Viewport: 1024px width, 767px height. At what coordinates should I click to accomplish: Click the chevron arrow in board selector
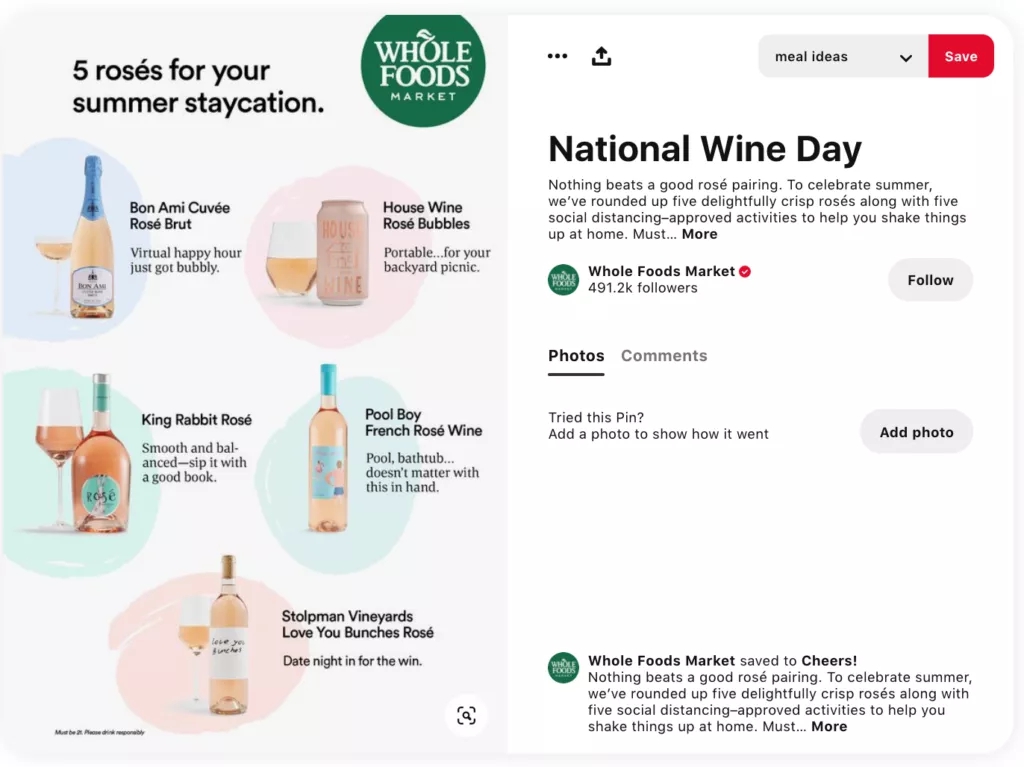pos(906,57)
